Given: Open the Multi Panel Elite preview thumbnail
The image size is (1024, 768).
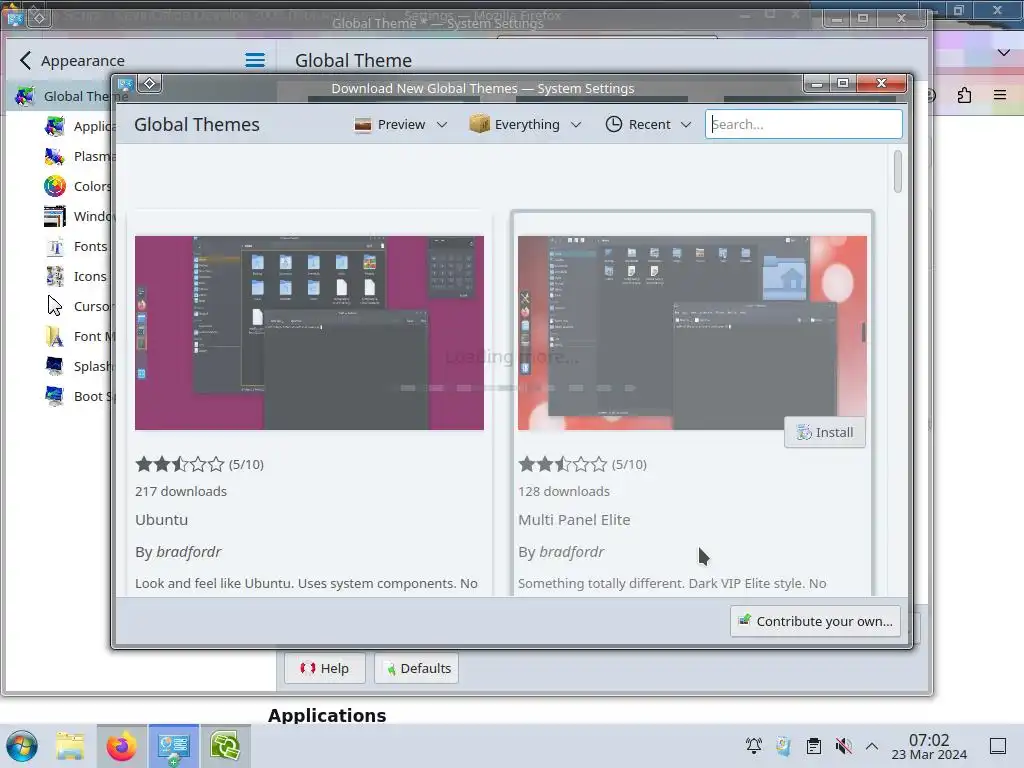Looking at the screenshot, I should tap(692, 333).
